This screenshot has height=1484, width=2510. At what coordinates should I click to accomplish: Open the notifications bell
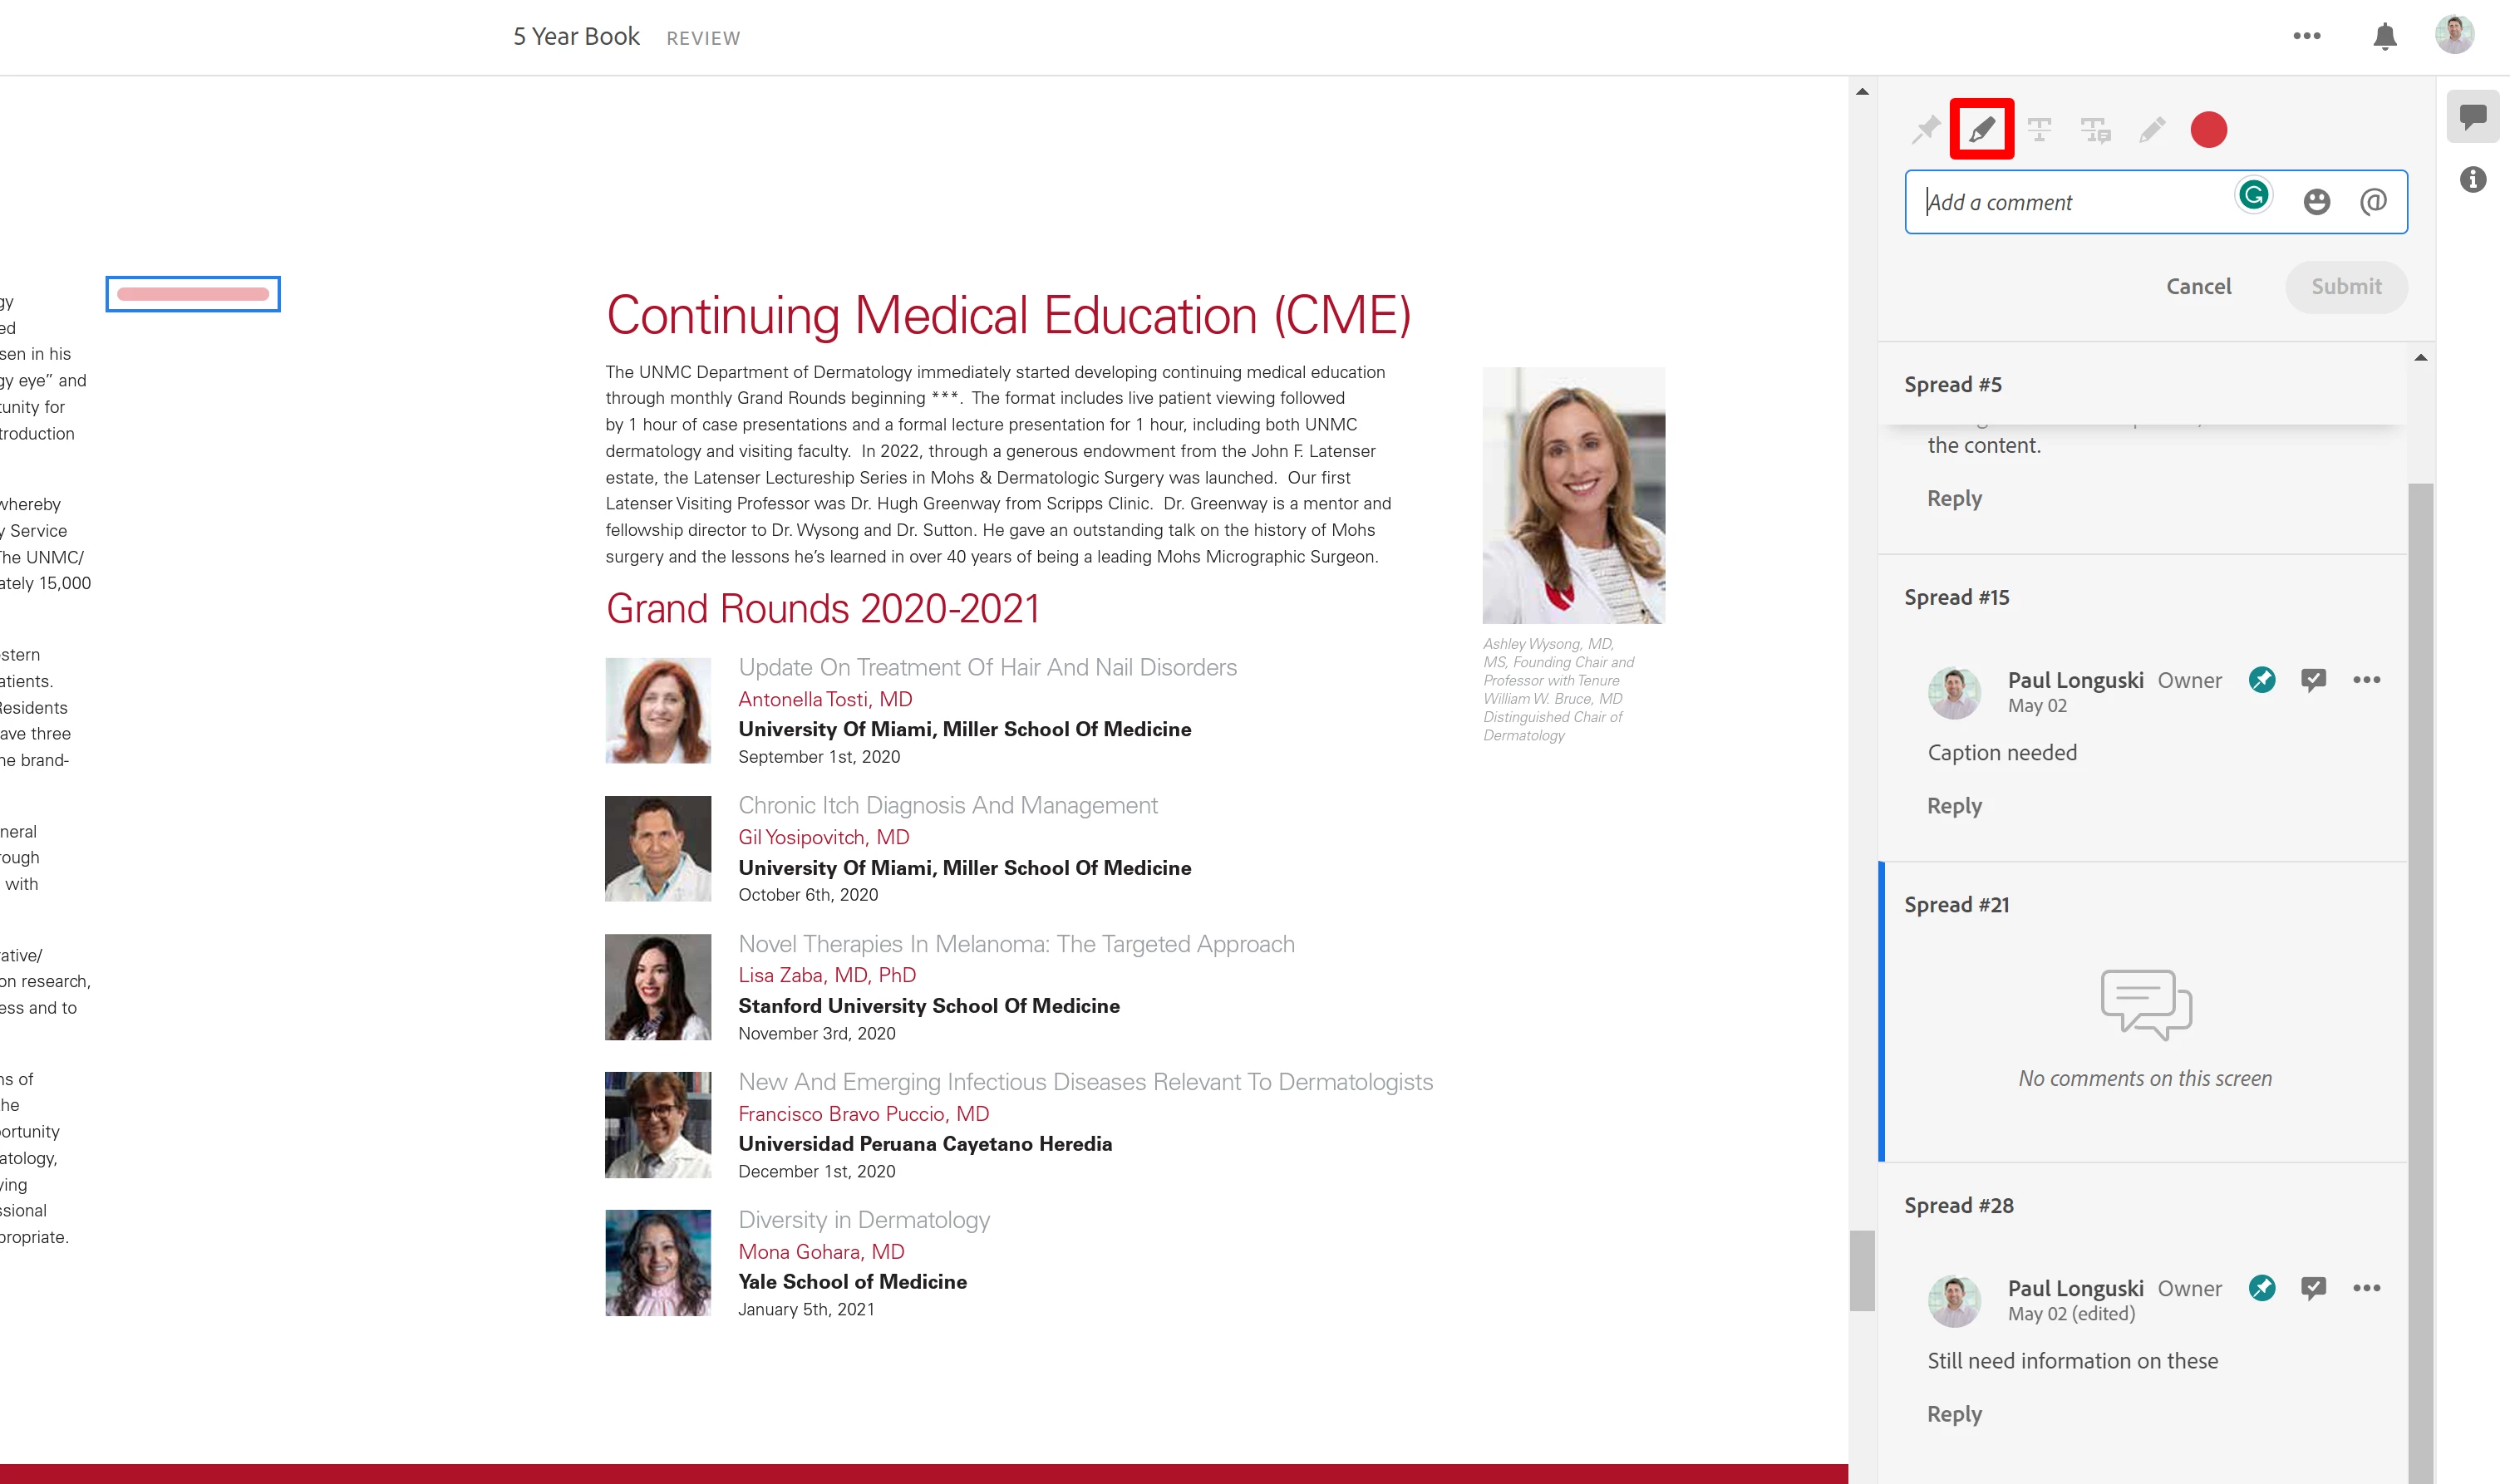(x=2384, y=37)
